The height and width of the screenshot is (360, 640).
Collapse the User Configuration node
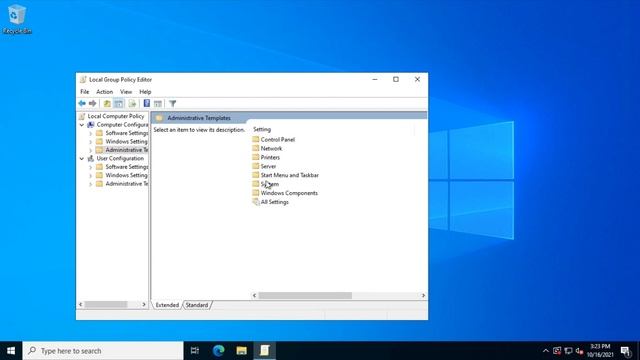point(82,158)
